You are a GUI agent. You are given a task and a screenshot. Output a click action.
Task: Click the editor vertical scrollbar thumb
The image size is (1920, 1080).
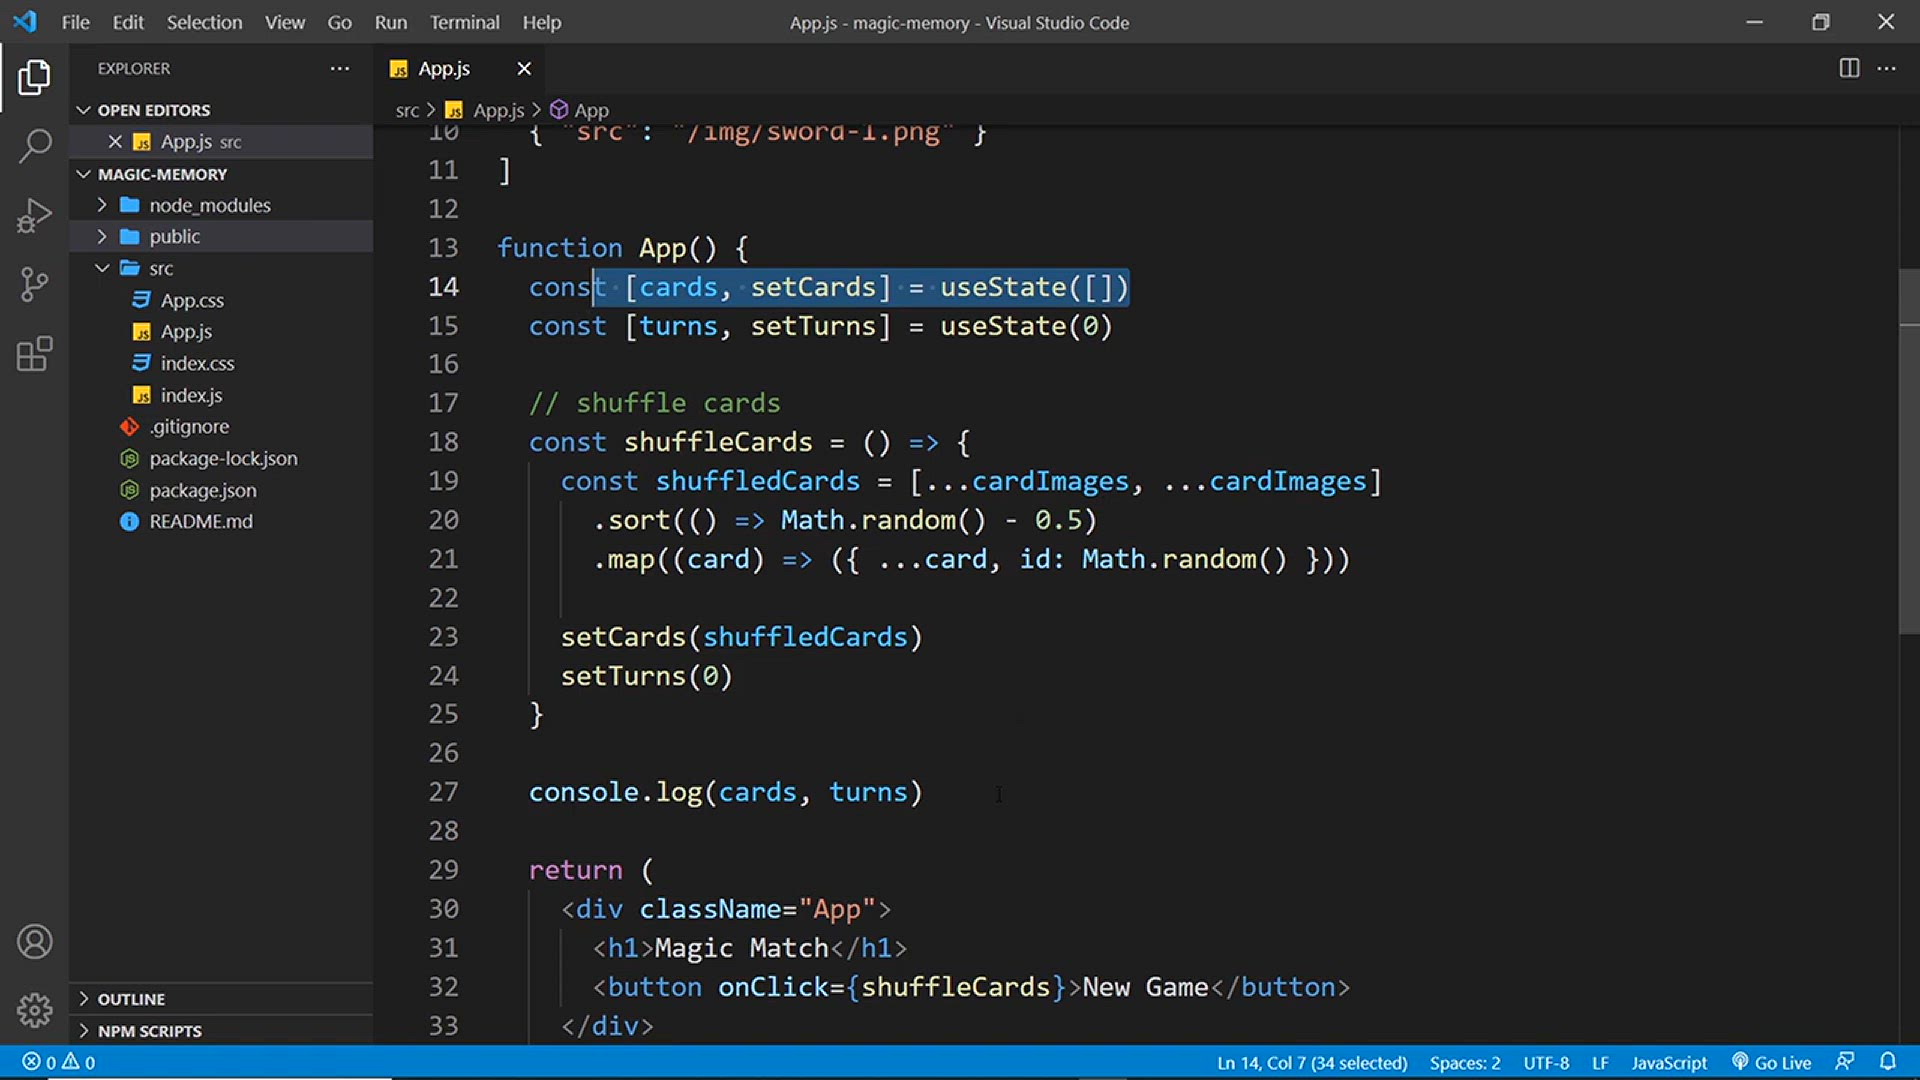(x=1909, y=451)
